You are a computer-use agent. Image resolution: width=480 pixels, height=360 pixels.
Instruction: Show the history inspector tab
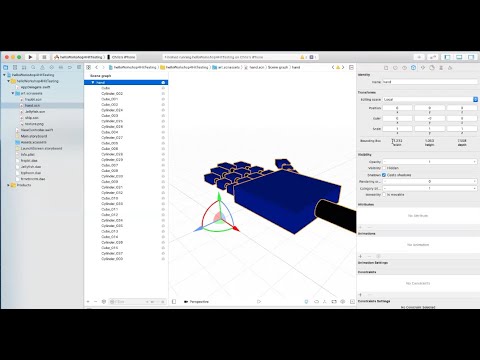point(395,68)
